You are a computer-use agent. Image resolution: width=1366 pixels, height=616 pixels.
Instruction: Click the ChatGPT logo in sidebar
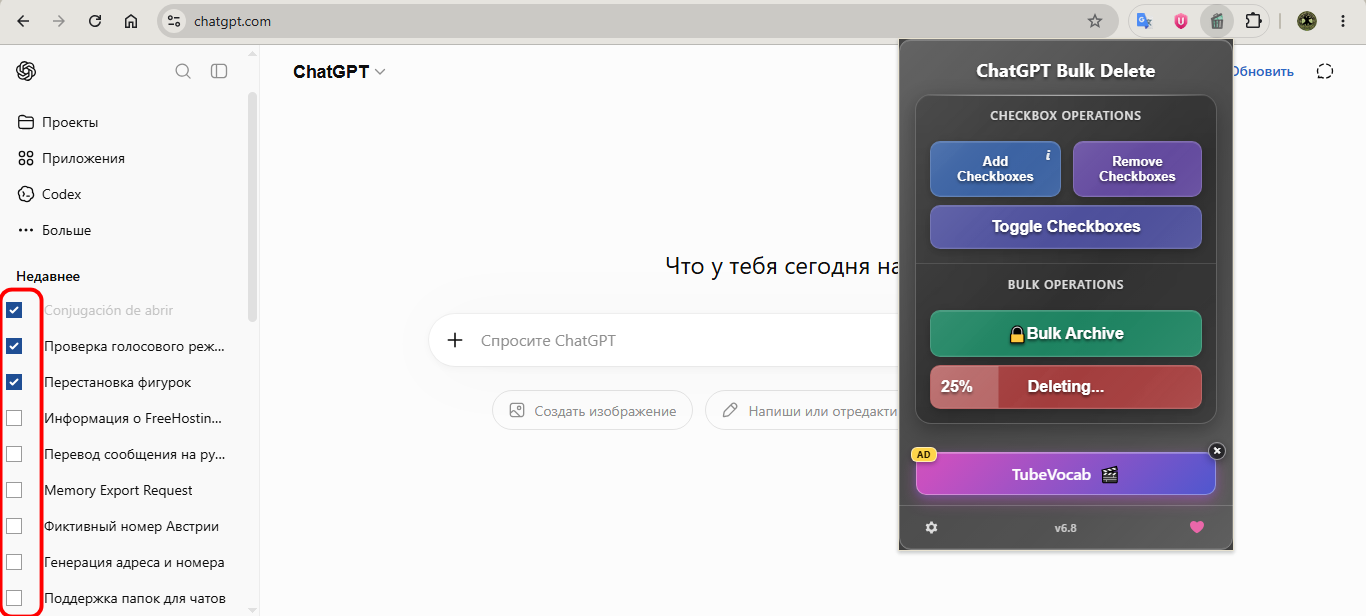pos(26,71)
